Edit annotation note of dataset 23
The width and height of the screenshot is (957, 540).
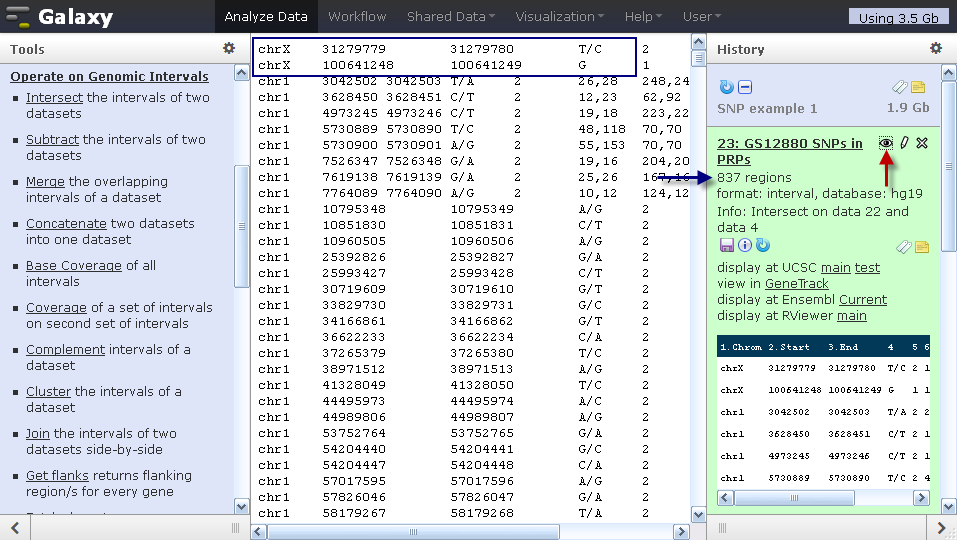tap(922, 247)
